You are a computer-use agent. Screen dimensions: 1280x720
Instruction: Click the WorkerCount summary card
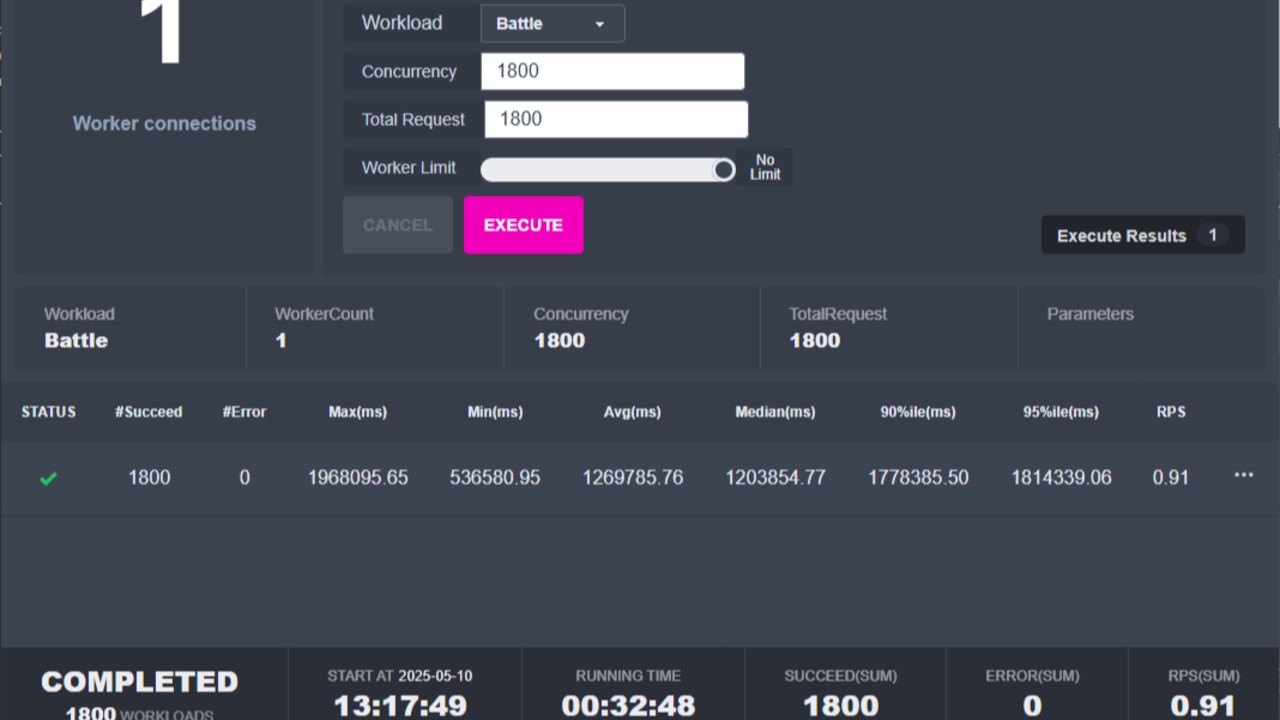(x=375, y=329)
